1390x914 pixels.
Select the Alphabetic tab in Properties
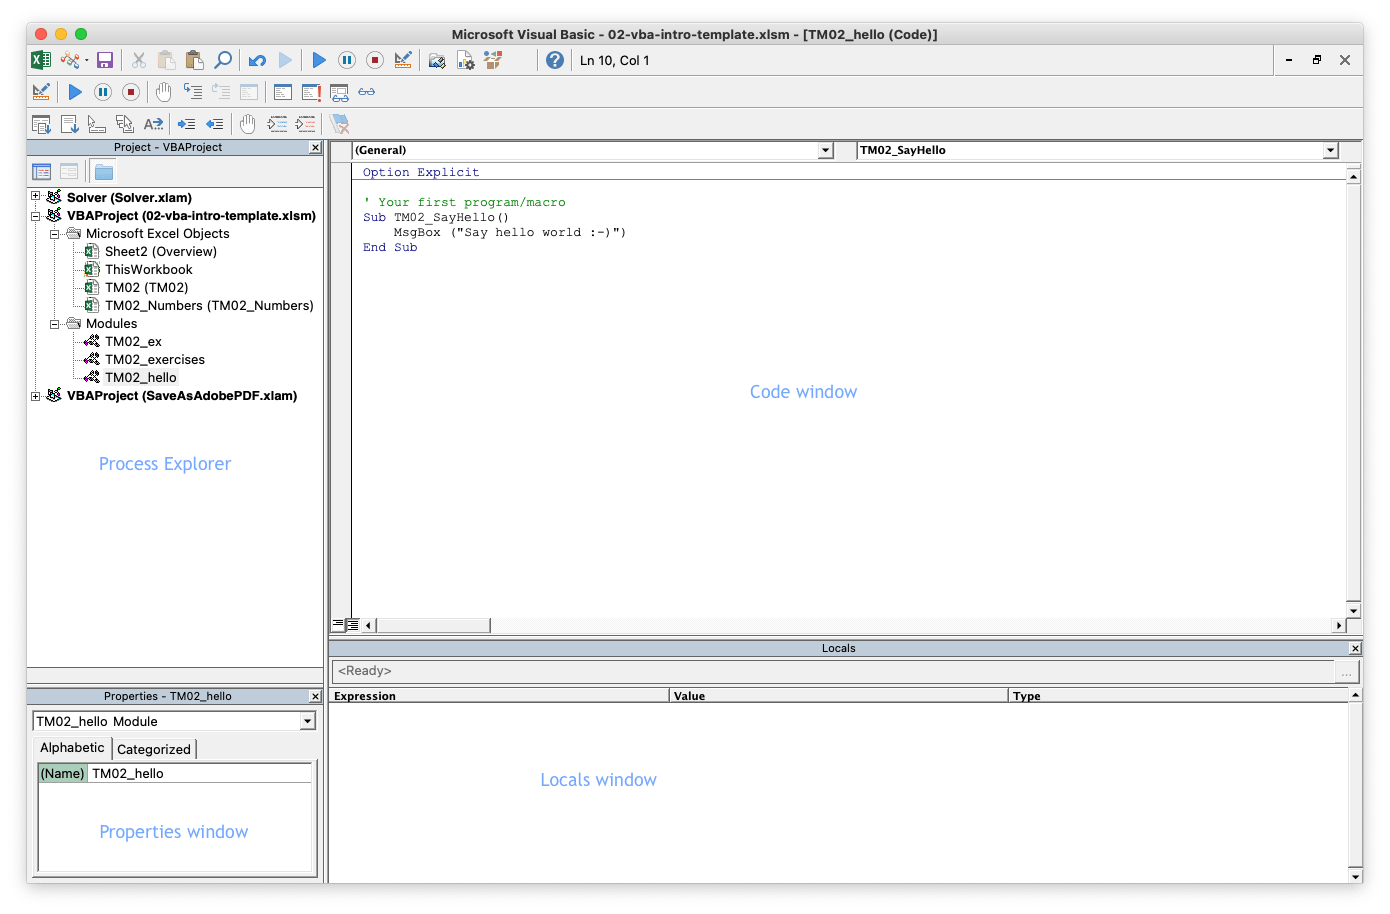[72, 747]
